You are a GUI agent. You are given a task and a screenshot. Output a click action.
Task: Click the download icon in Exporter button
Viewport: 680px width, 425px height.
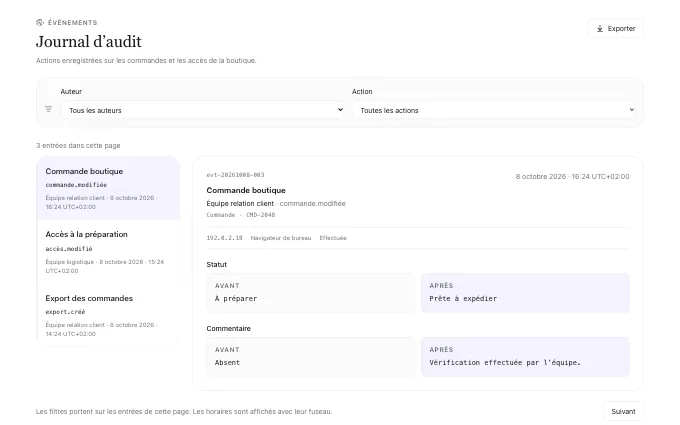(x=600, y=29)
